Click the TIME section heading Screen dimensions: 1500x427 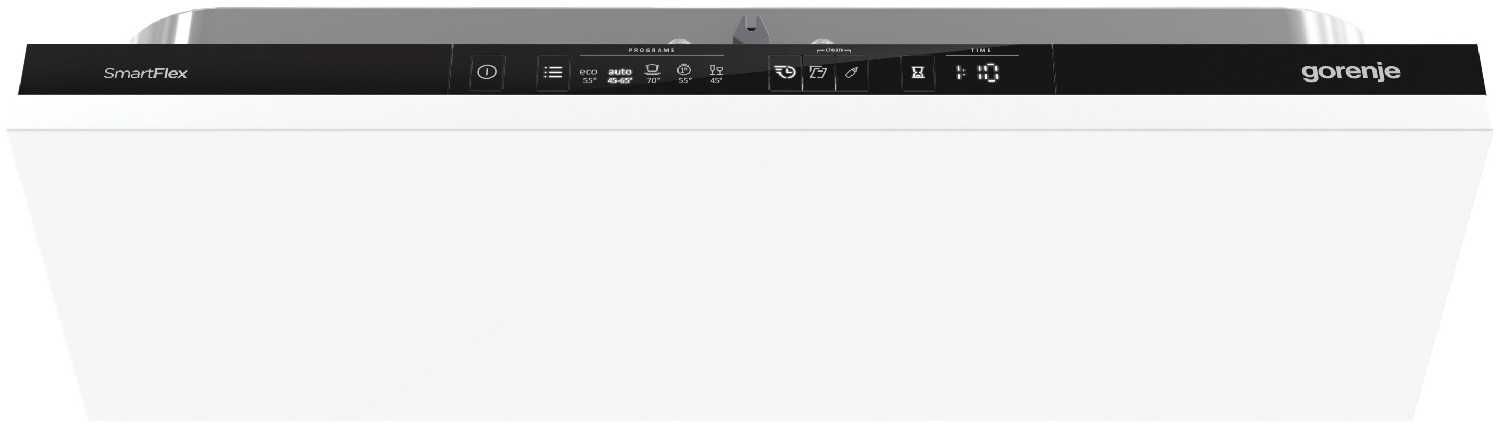click(x=979, y=50)
